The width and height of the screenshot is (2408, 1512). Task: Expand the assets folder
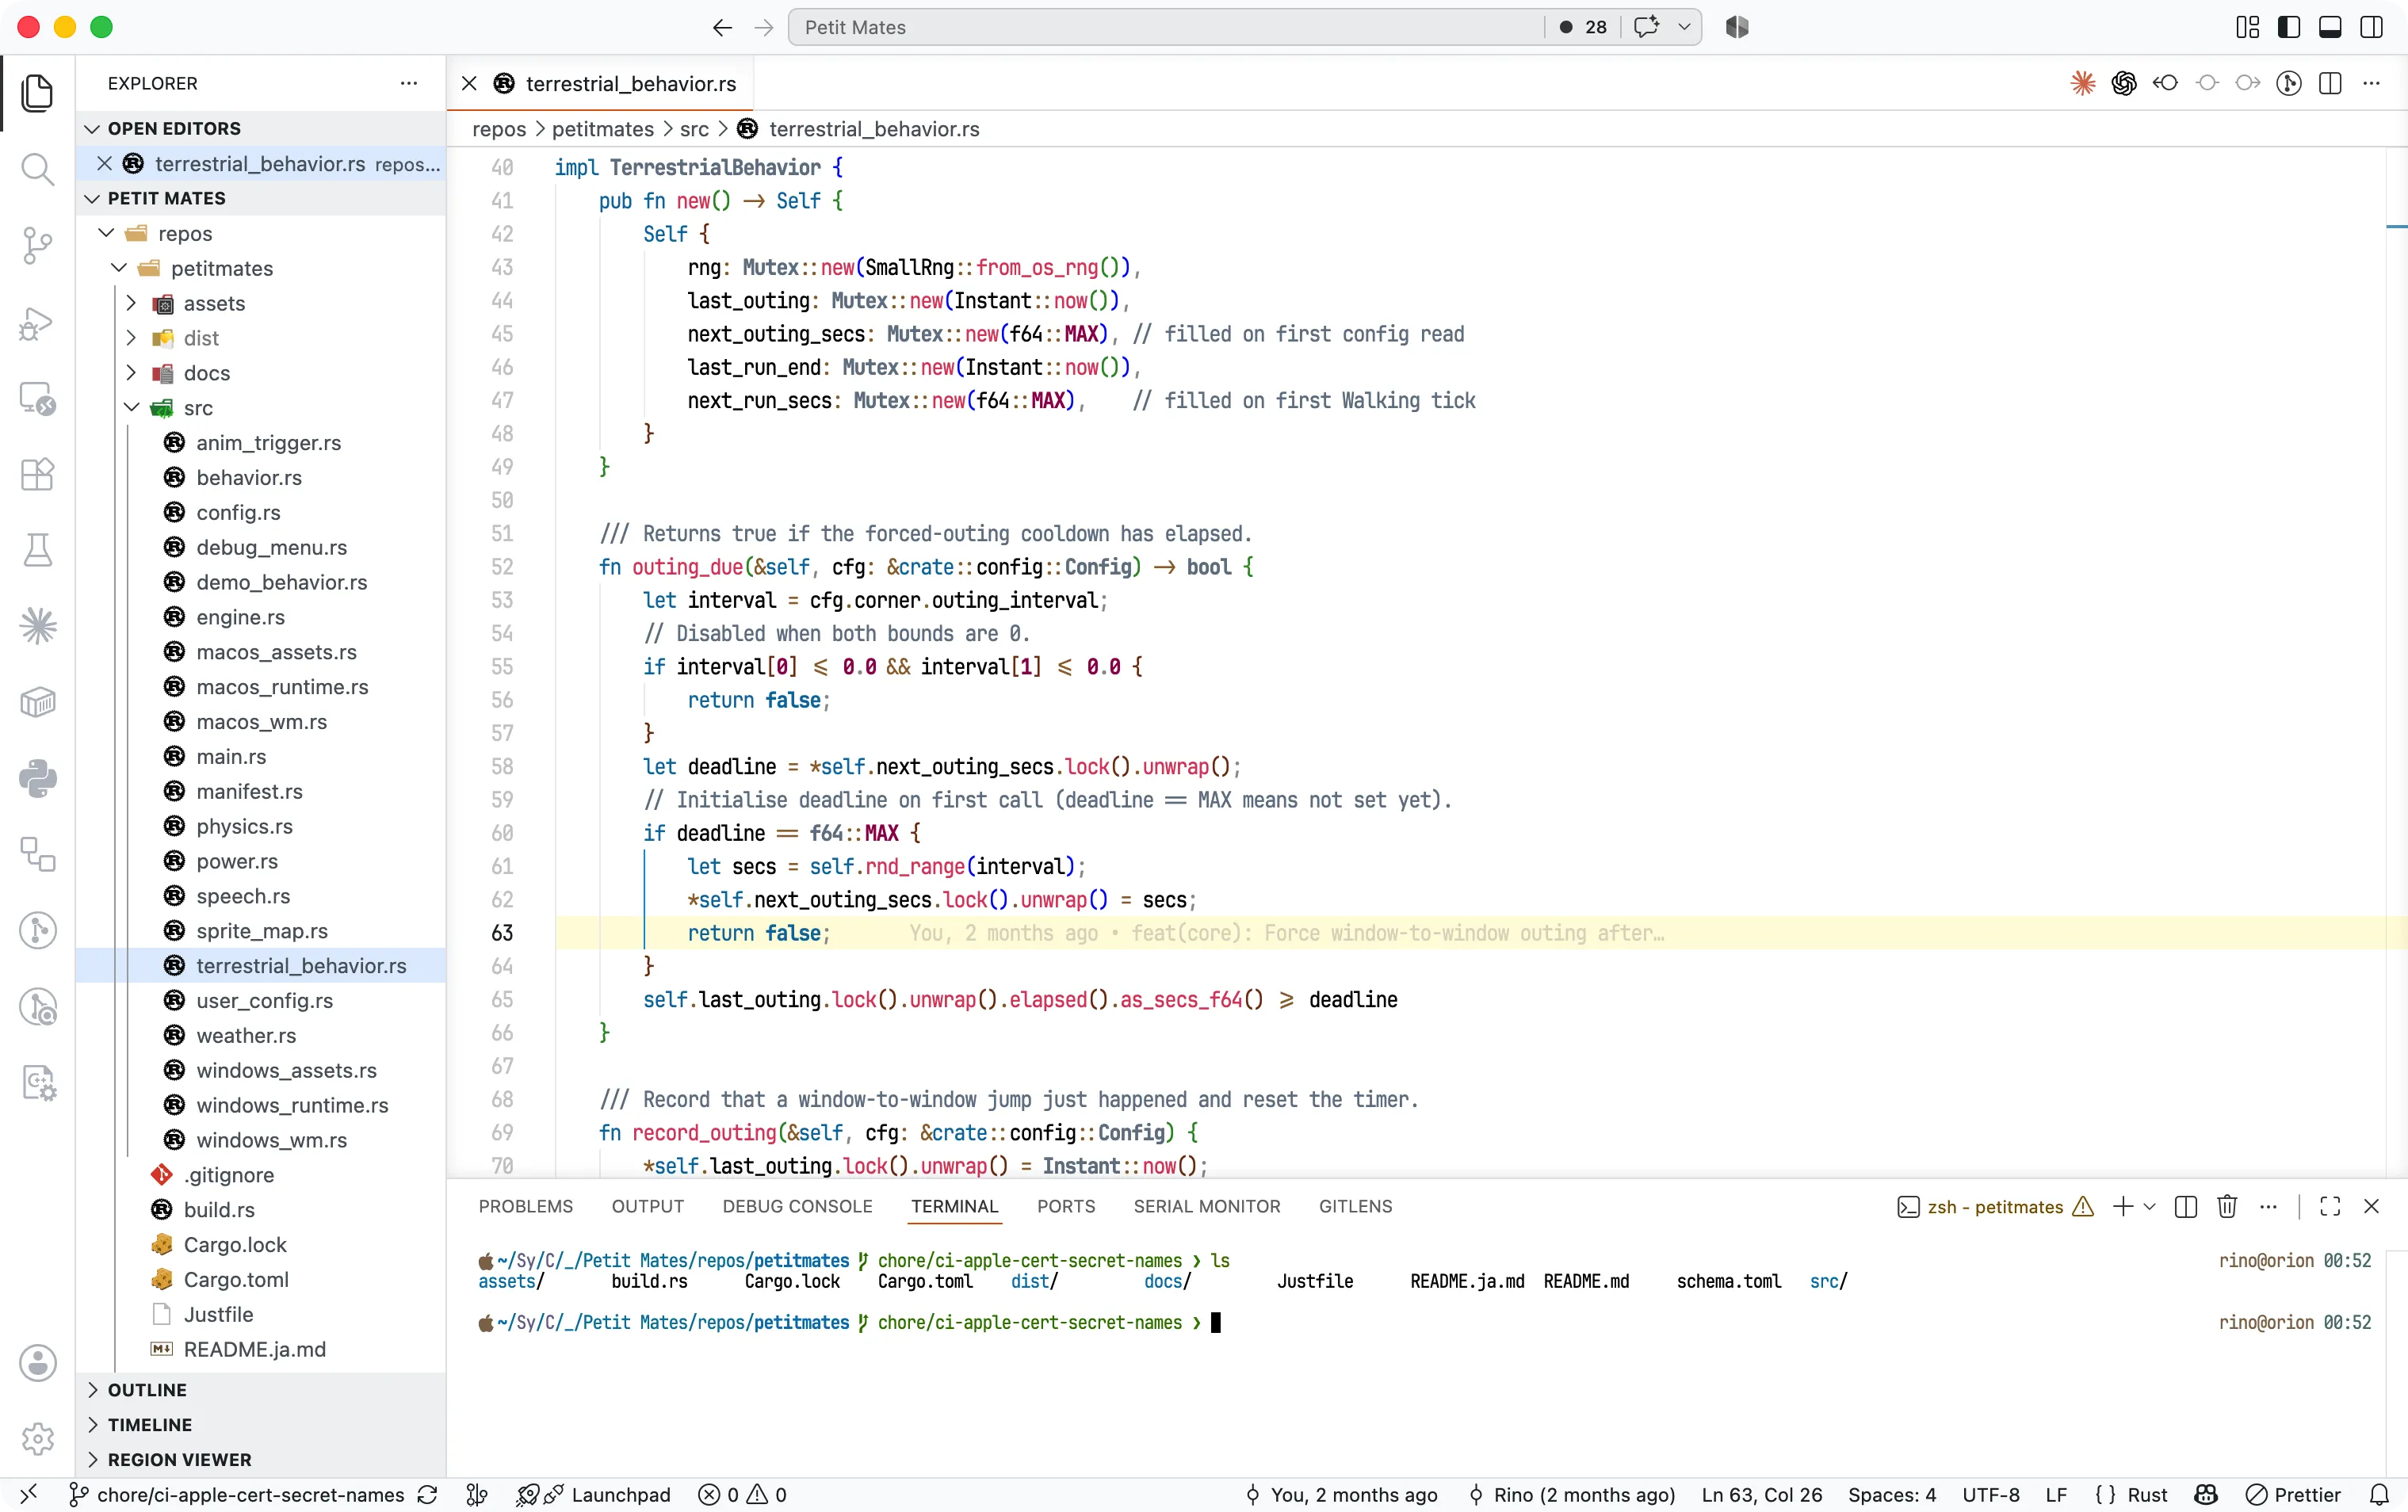pos(131,303)
